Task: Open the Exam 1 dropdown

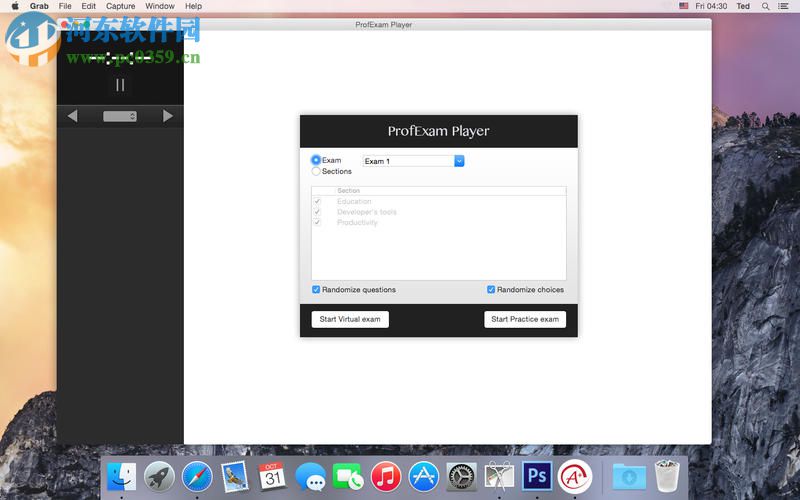Action: 413,161
